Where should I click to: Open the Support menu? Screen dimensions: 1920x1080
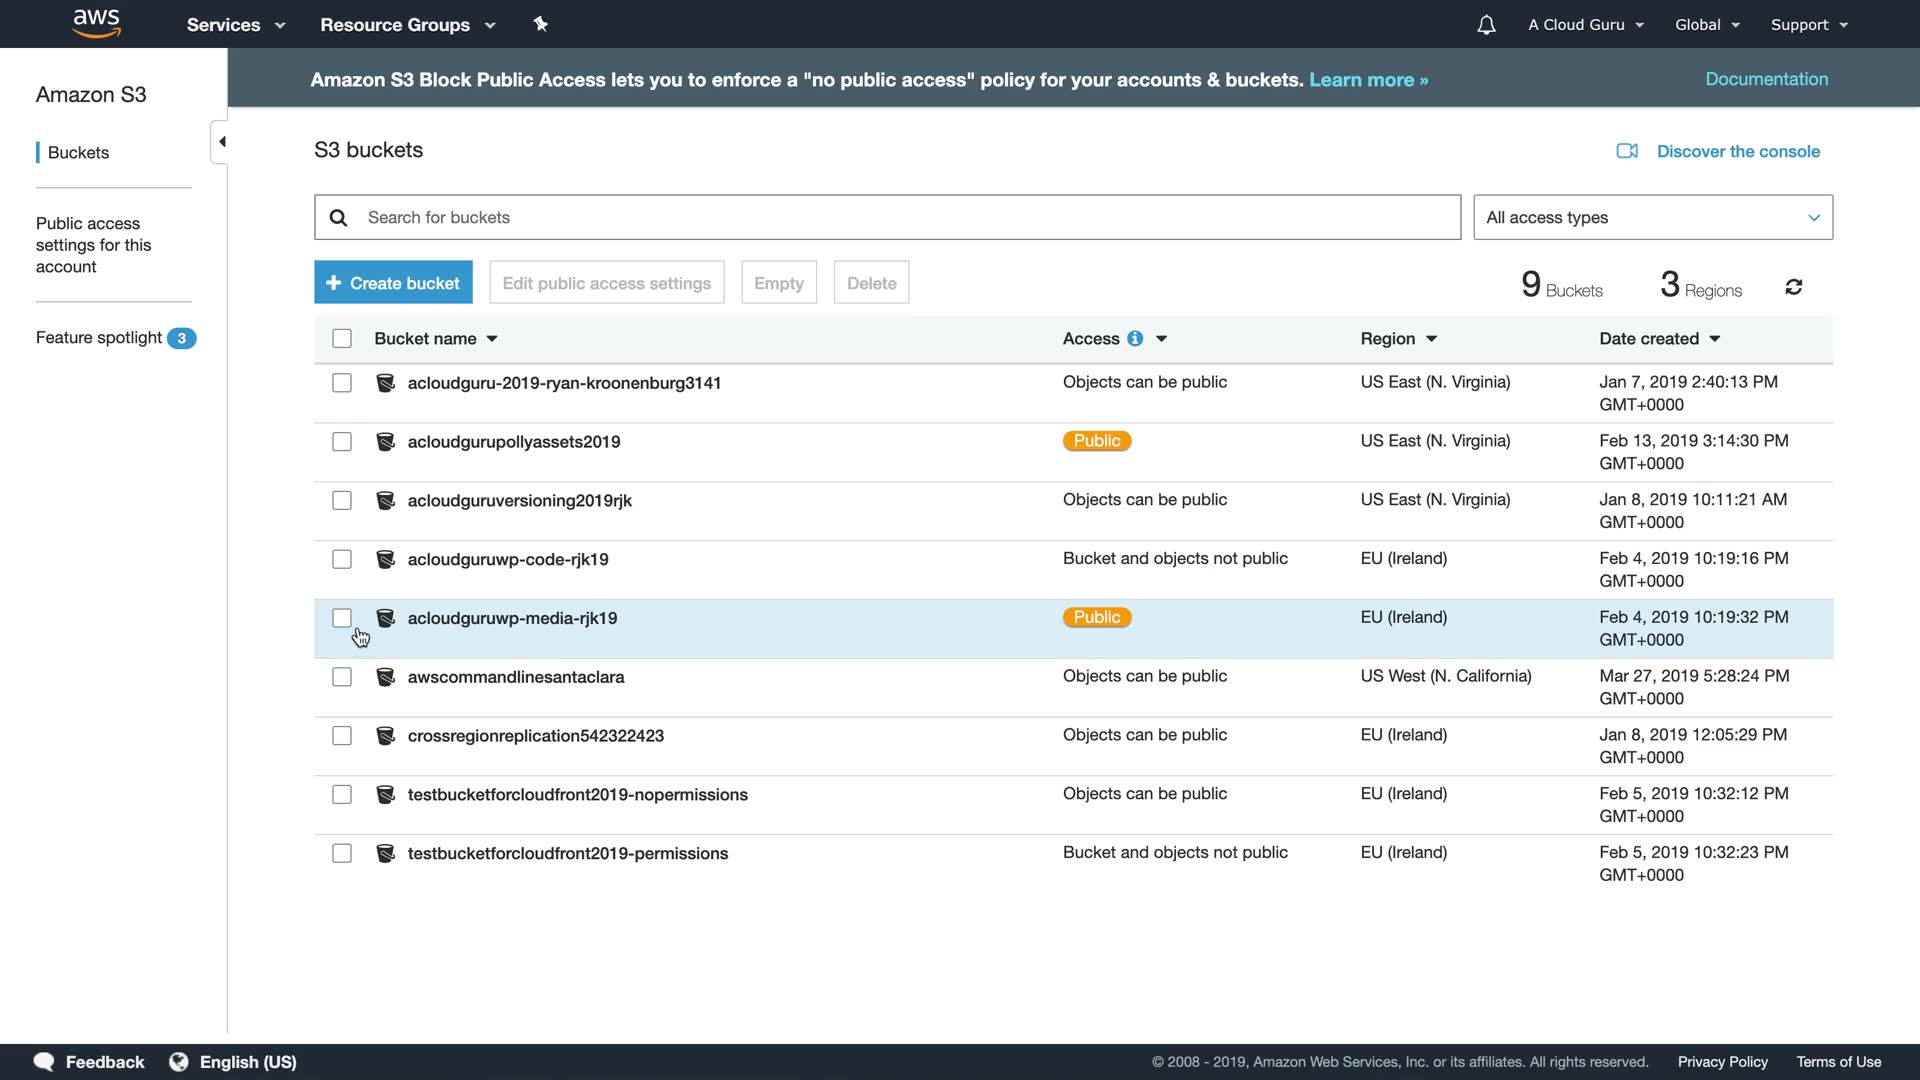point(1808,25)
